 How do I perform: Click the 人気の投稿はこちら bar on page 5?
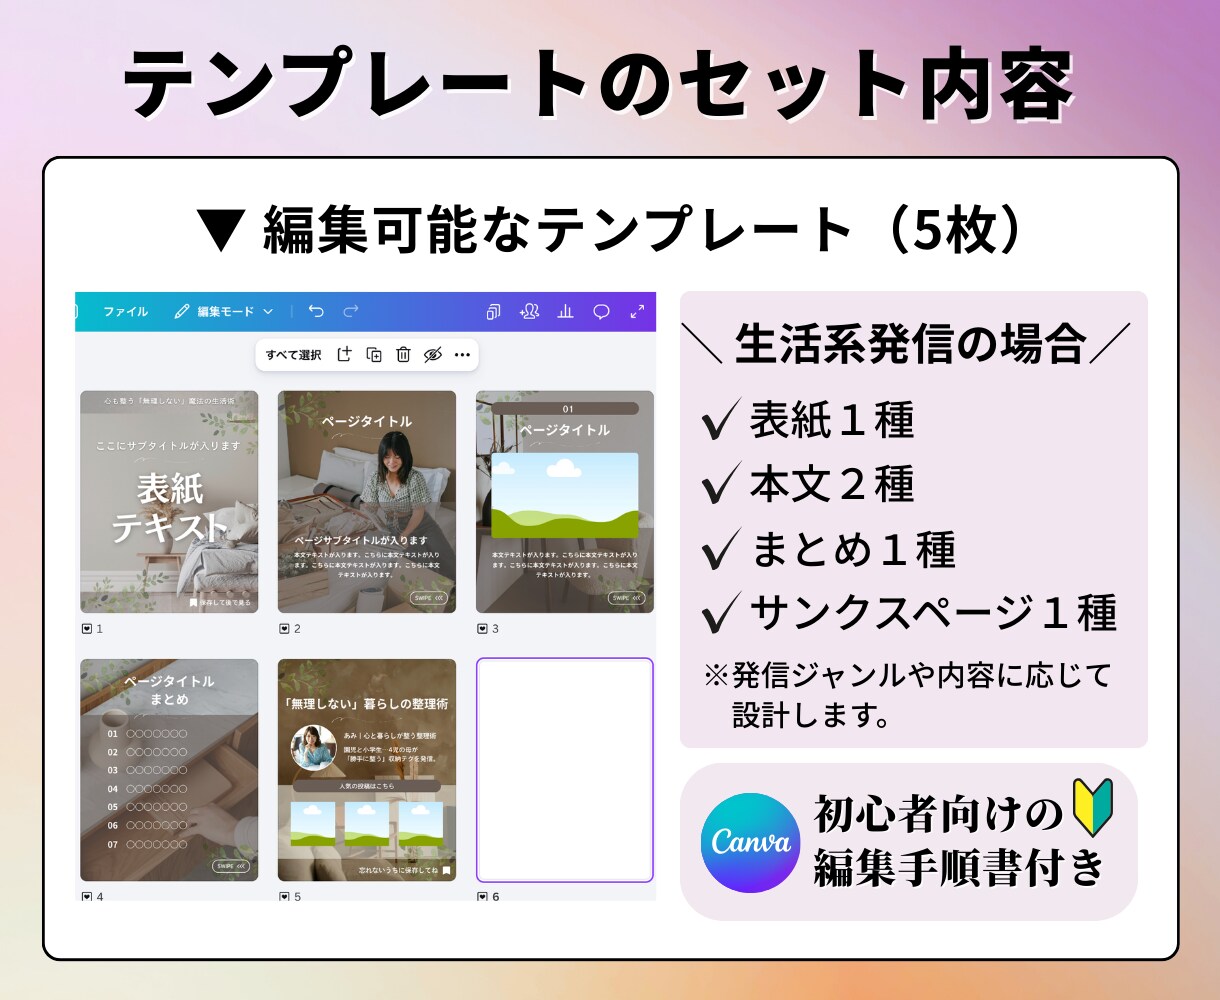(x=367, y=786)
